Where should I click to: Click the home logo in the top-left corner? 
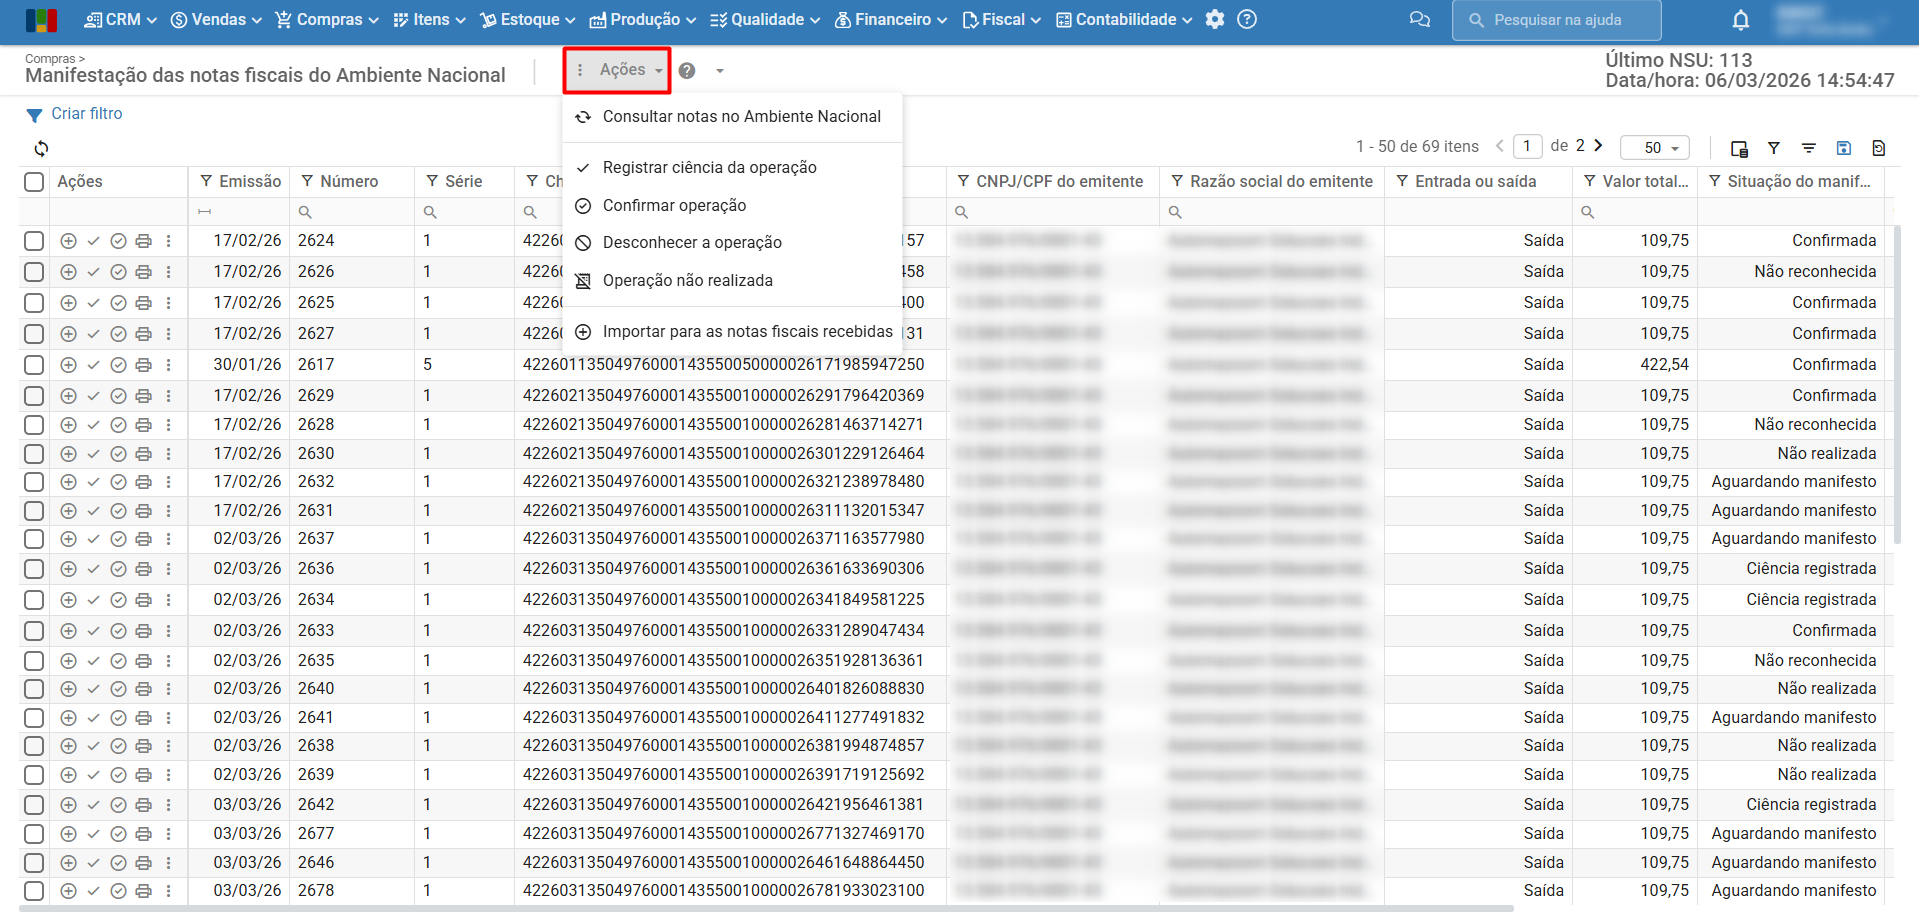(x=41, y=20)
